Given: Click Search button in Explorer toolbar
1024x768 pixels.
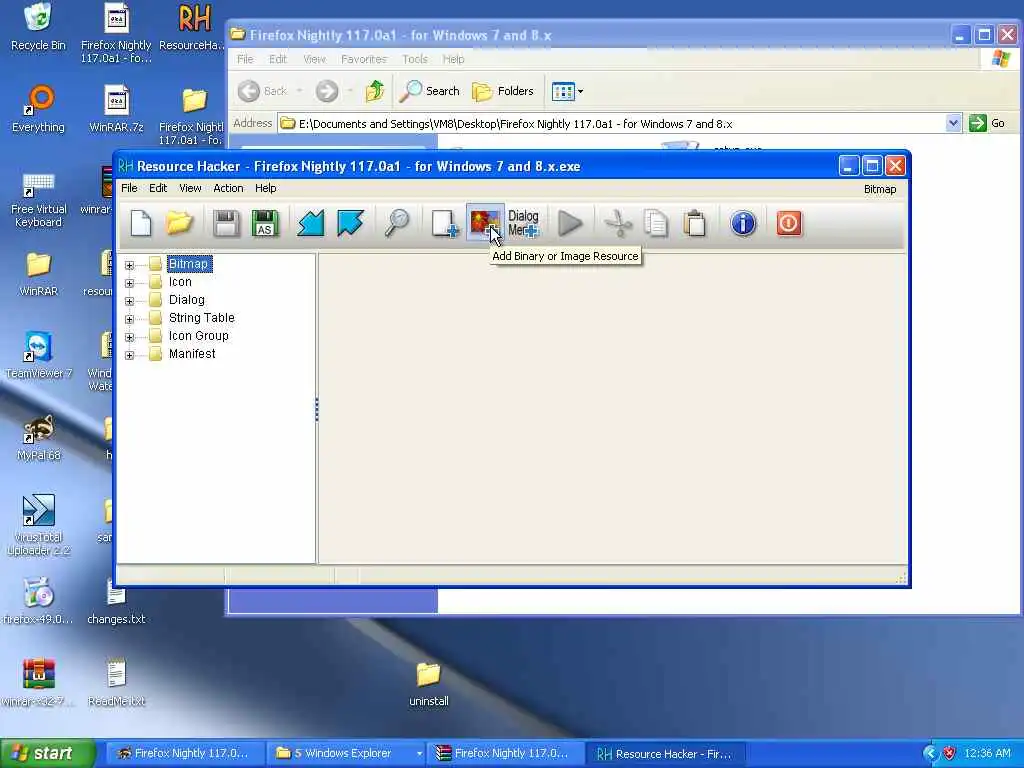Looking at the screenshot, I should coord(430,91).
